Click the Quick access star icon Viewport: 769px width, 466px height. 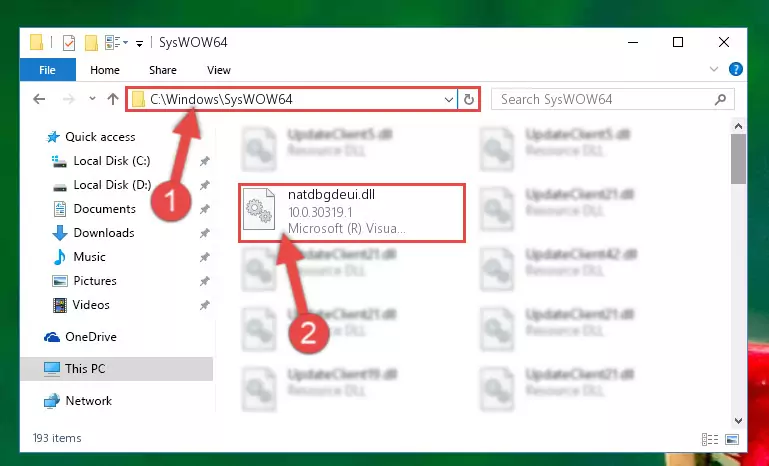(x=53, y=137)
